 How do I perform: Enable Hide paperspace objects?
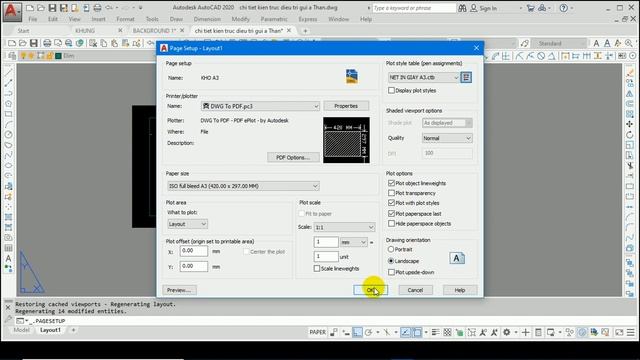tap(391, 223)
